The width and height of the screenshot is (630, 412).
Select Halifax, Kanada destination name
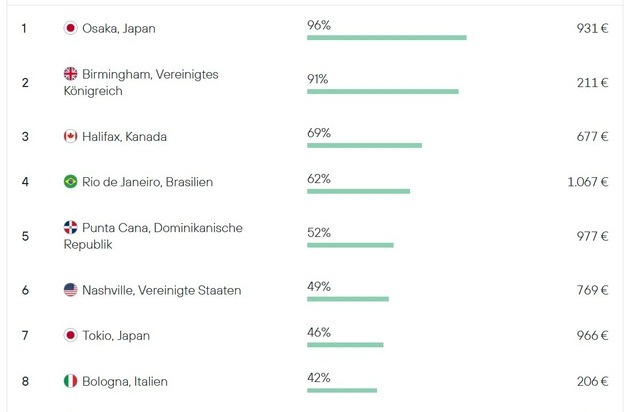124,137
